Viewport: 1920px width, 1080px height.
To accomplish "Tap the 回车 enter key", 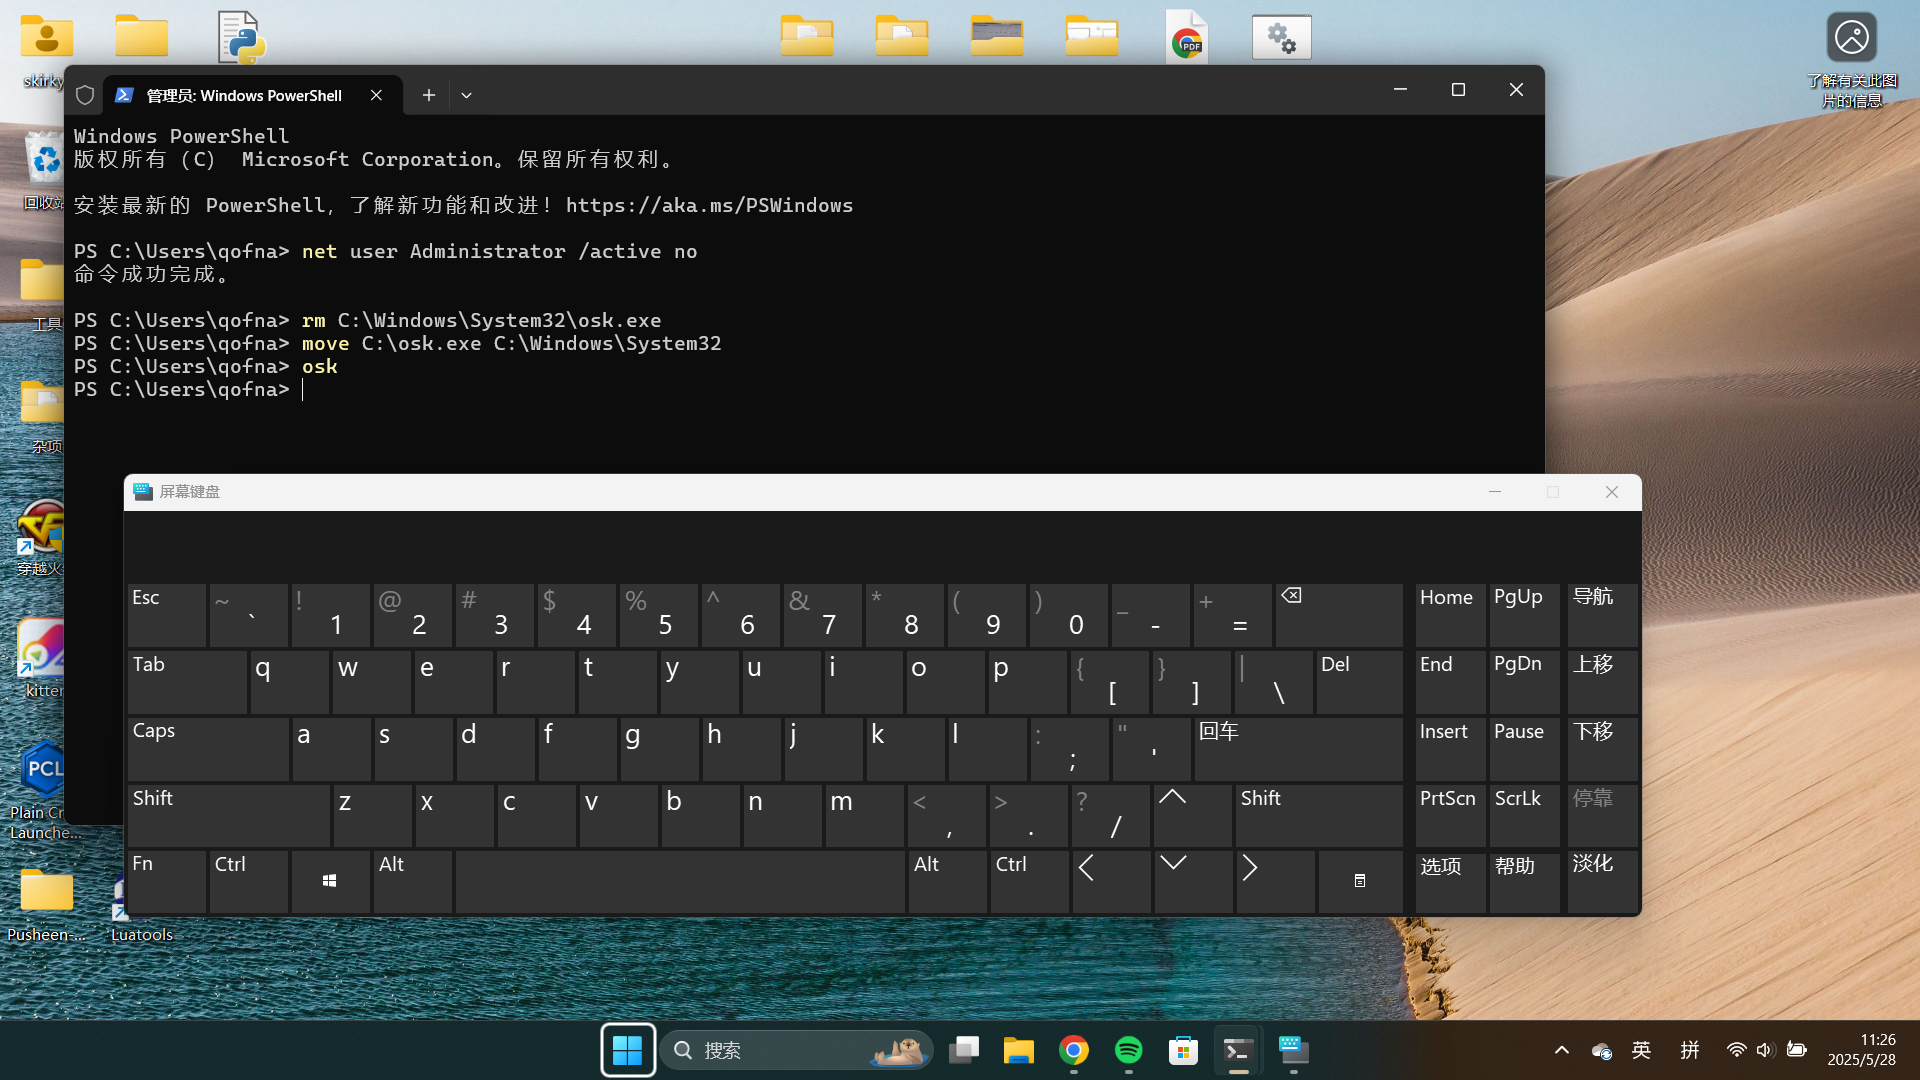I will [1298, 749].
